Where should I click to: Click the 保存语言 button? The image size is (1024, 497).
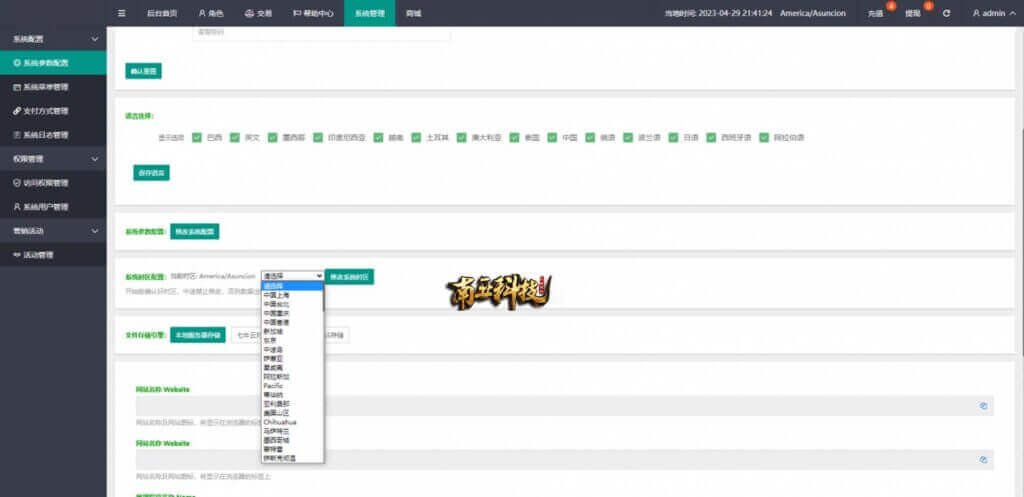coord(151,173)
